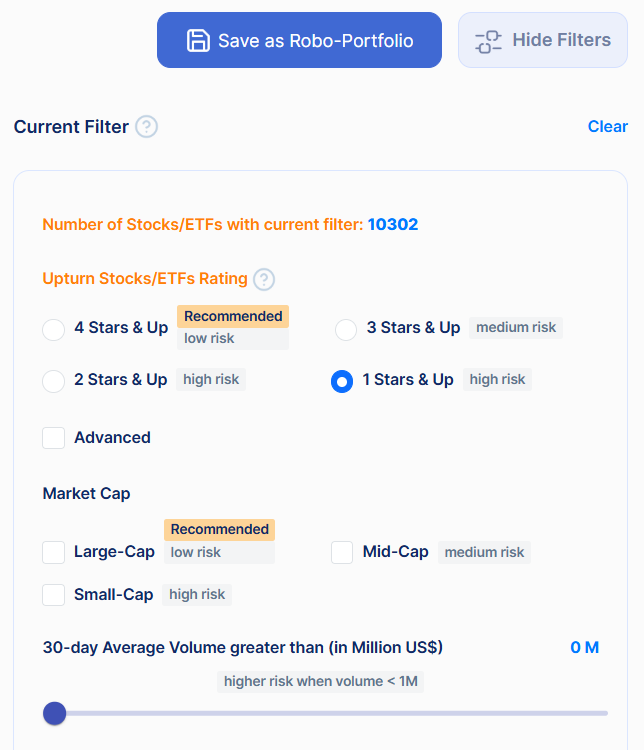Click the volume slider track middle
644x750 pixels.
[330, 713]
